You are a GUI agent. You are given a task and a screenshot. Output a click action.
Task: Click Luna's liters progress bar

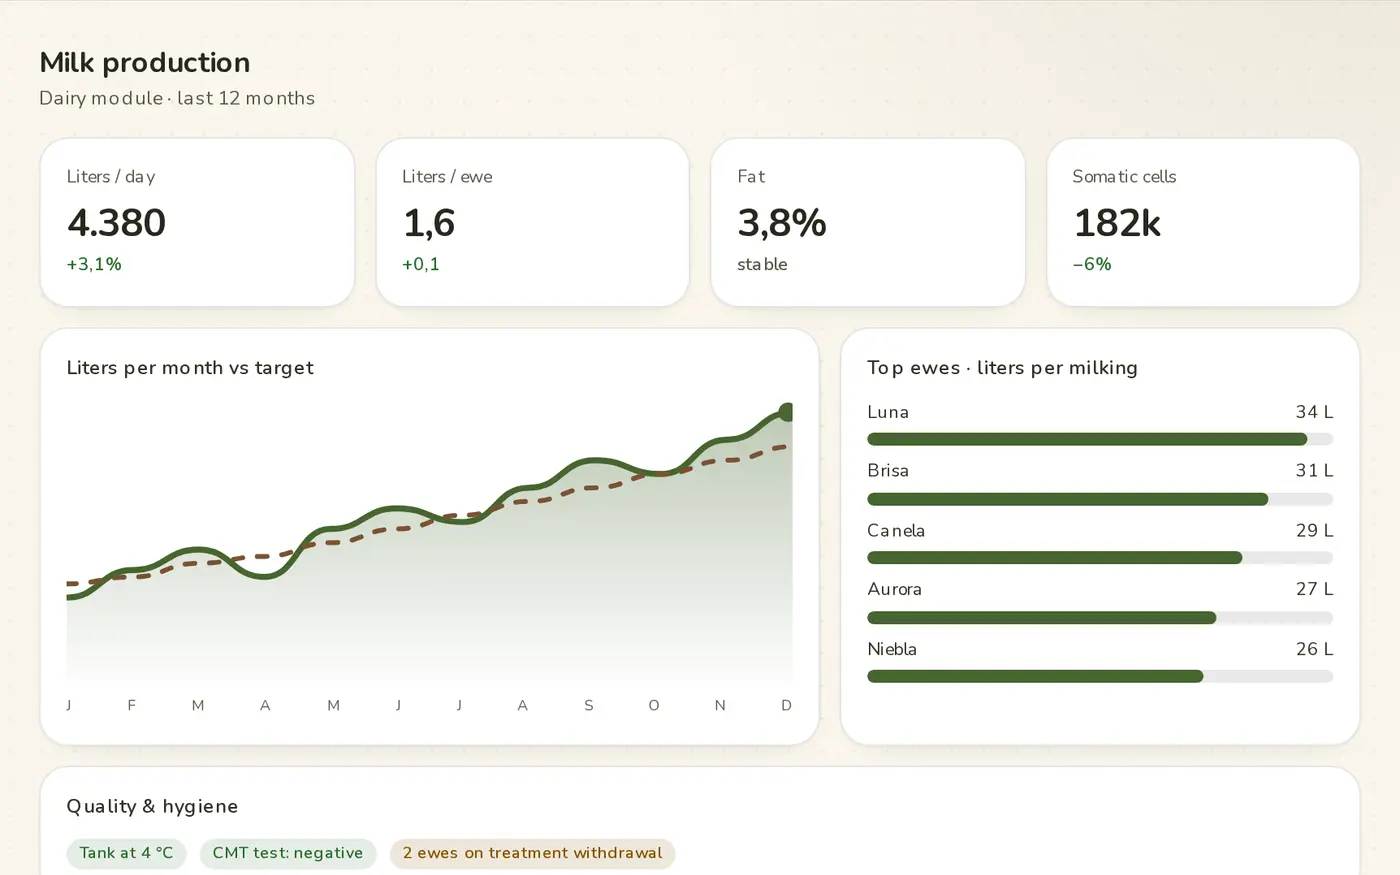(1100, 439)
